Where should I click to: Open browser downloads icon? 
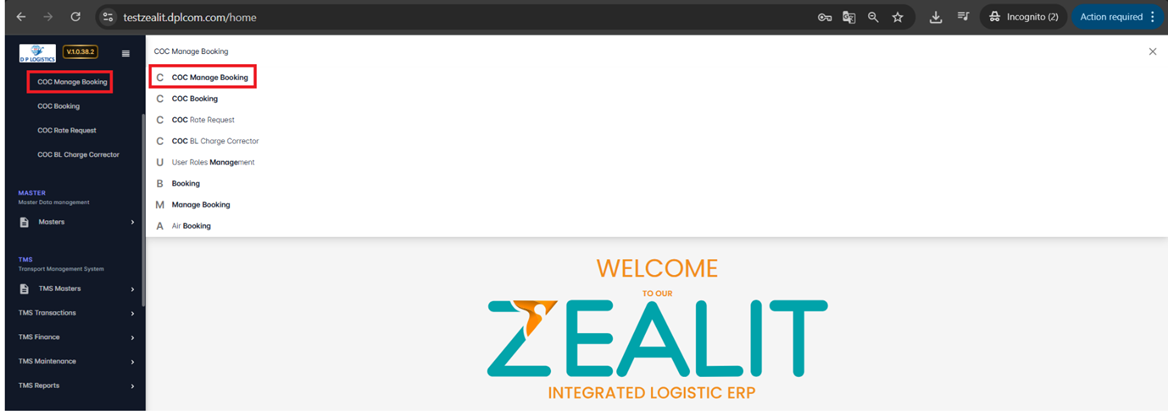936,16
